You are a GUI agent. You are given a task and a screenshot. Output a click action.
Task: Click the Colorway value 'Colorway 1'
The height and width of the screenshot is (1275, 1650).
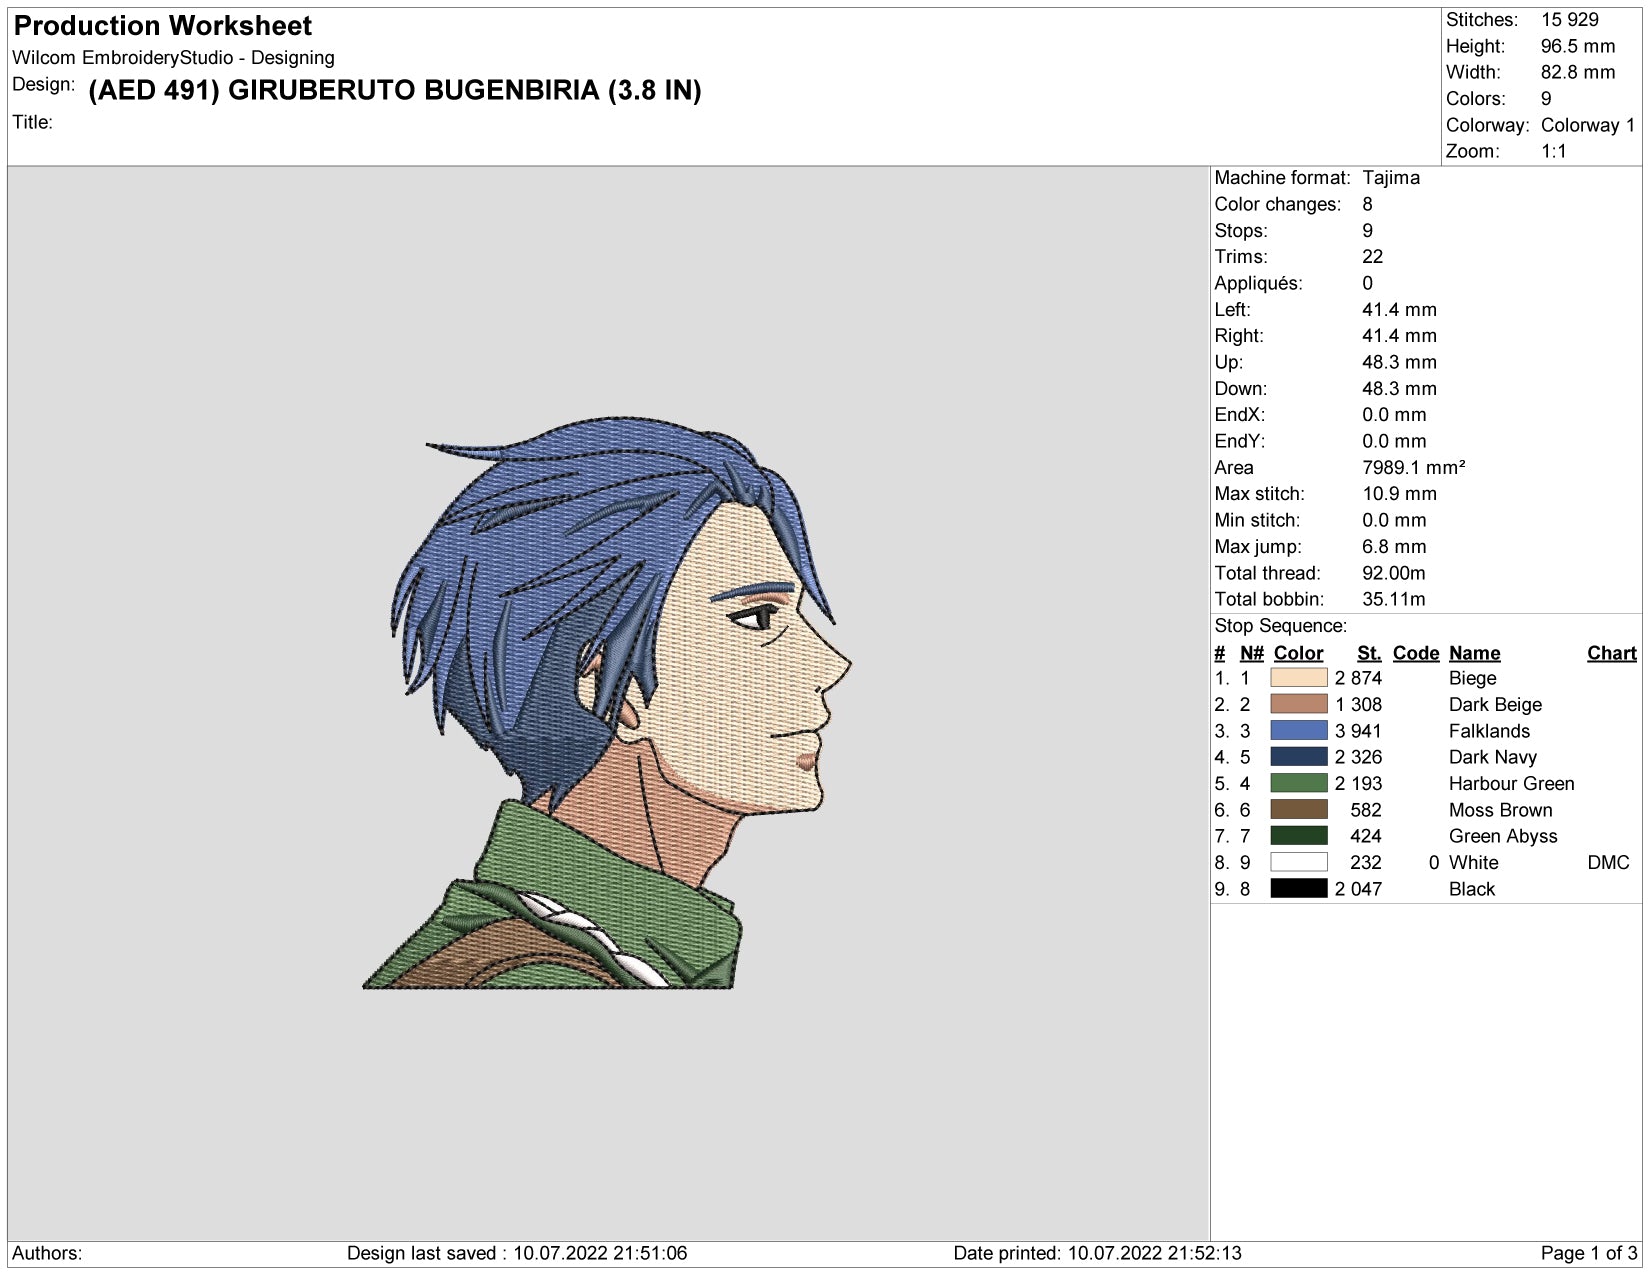(x=1588, y=125)
